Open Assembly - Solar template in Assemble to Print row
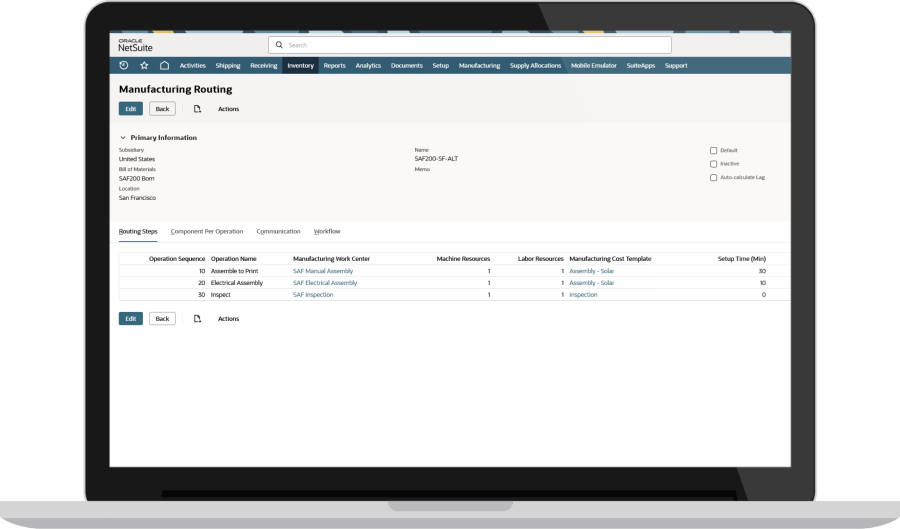900x529 pixels. [x=592, y=271]
